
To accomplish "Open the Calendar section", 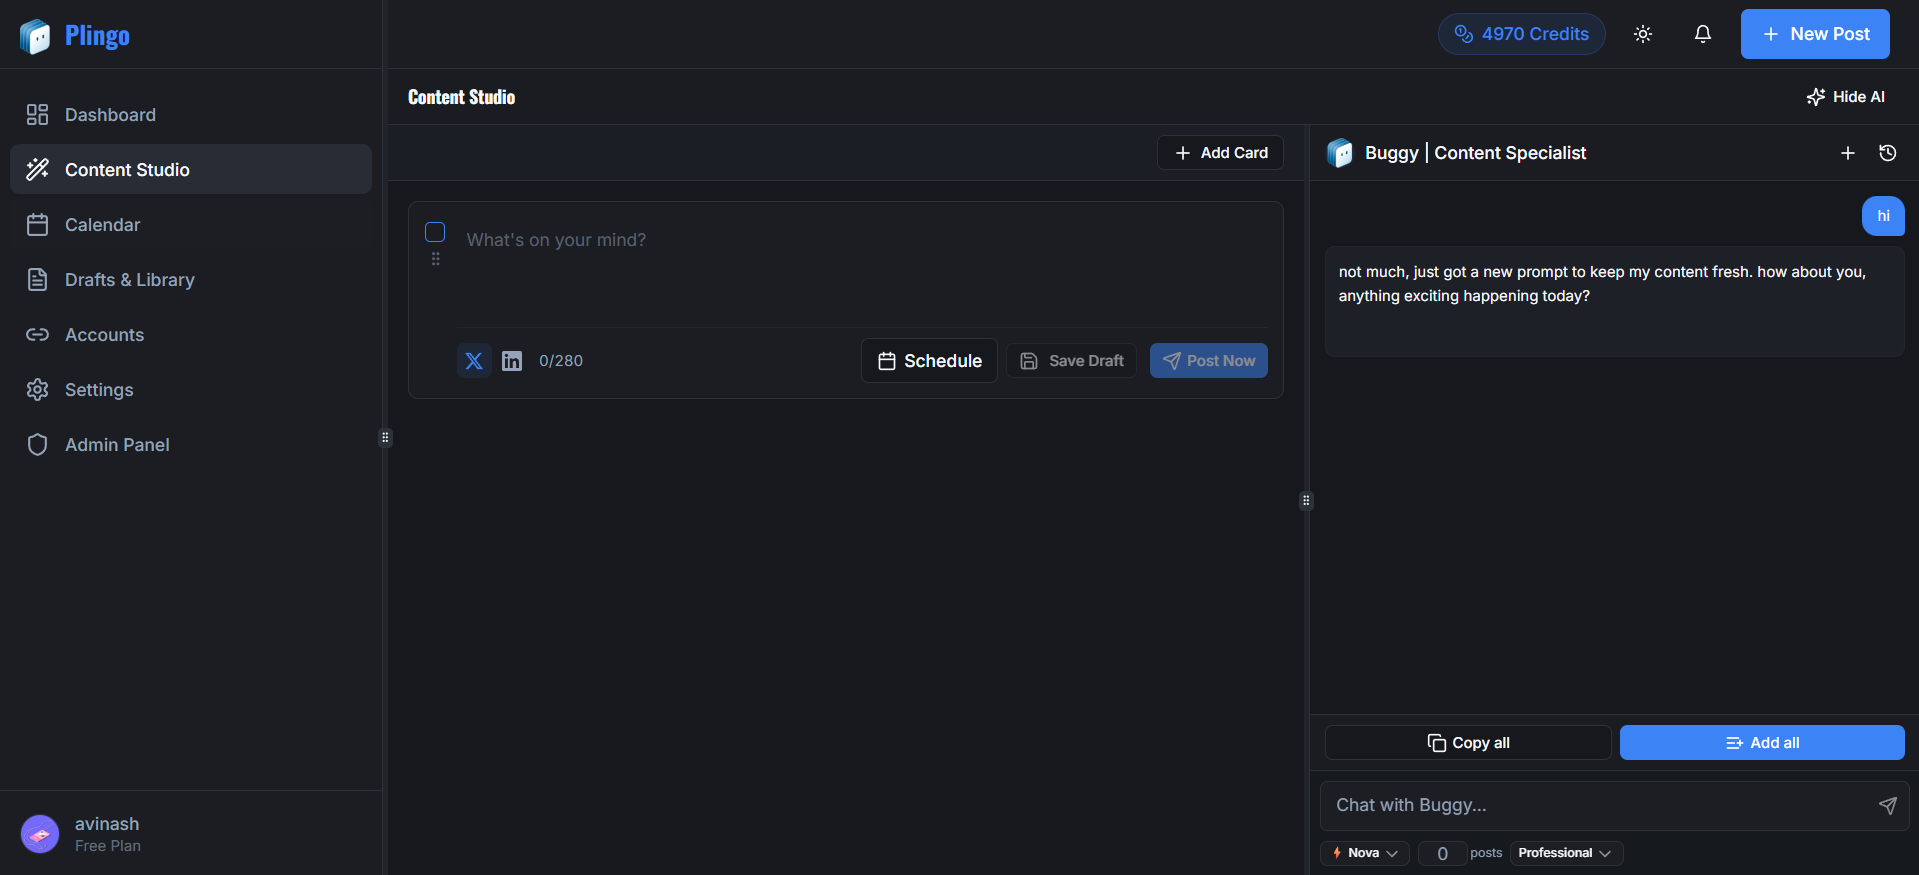I will (190, 225).
